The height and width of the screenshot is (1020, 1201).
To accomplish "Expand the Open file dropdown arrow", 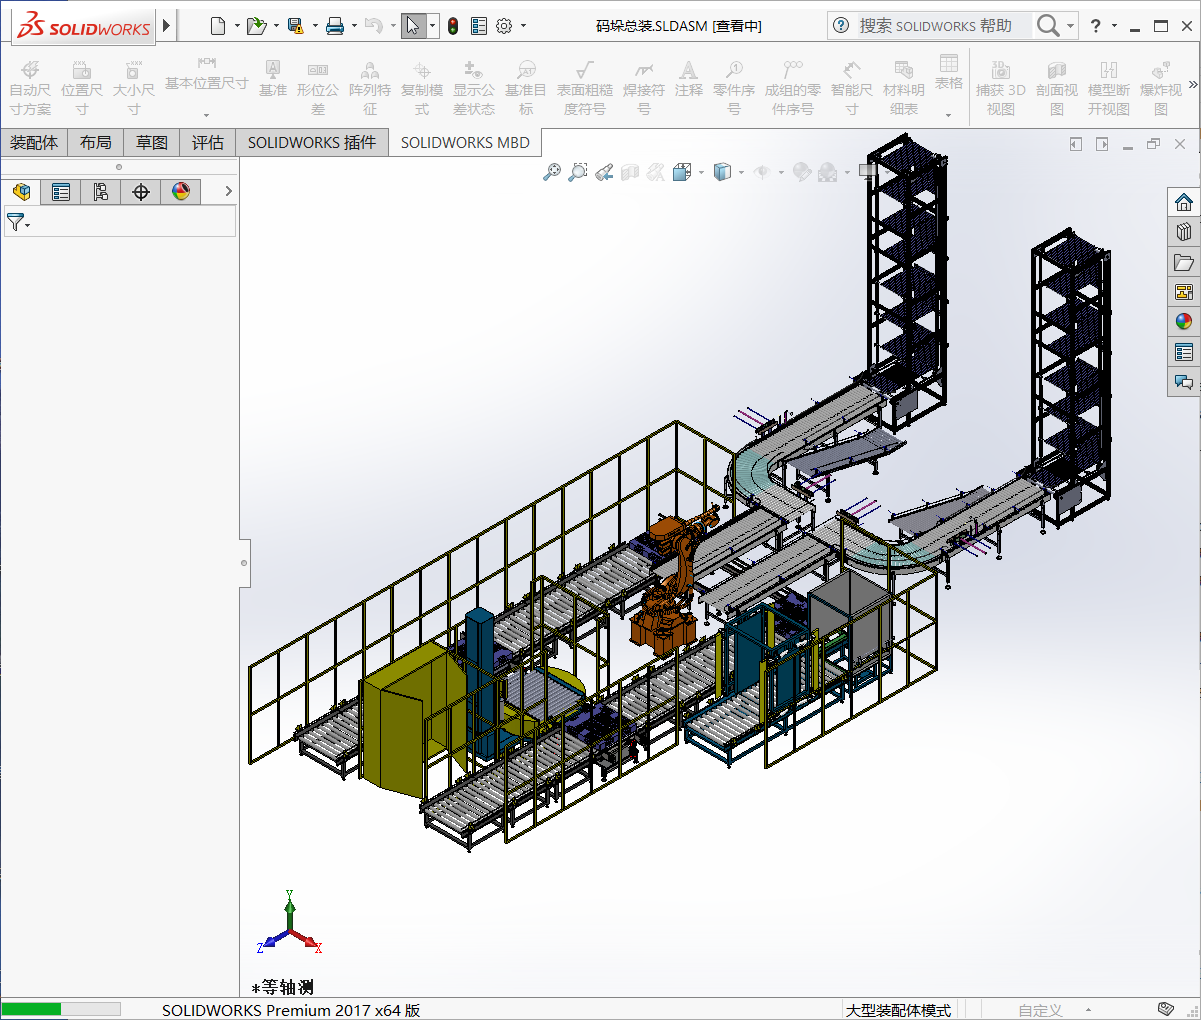I will (276, 26).
